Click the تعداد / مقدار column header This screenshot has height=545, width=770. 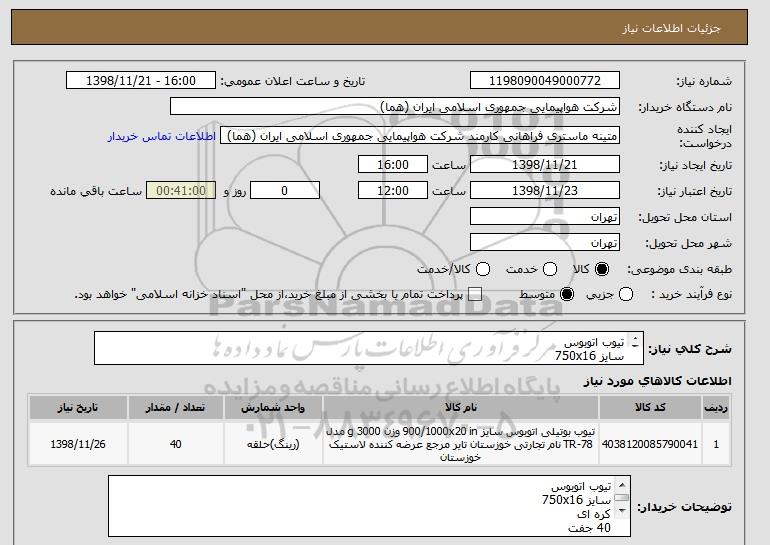[x=176, y=408]
